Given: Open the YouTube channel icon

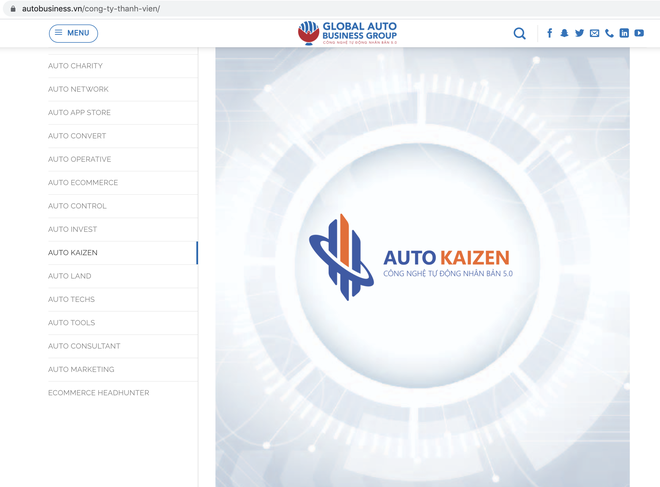Looking at the screenshot, I should tap(639, 33).
